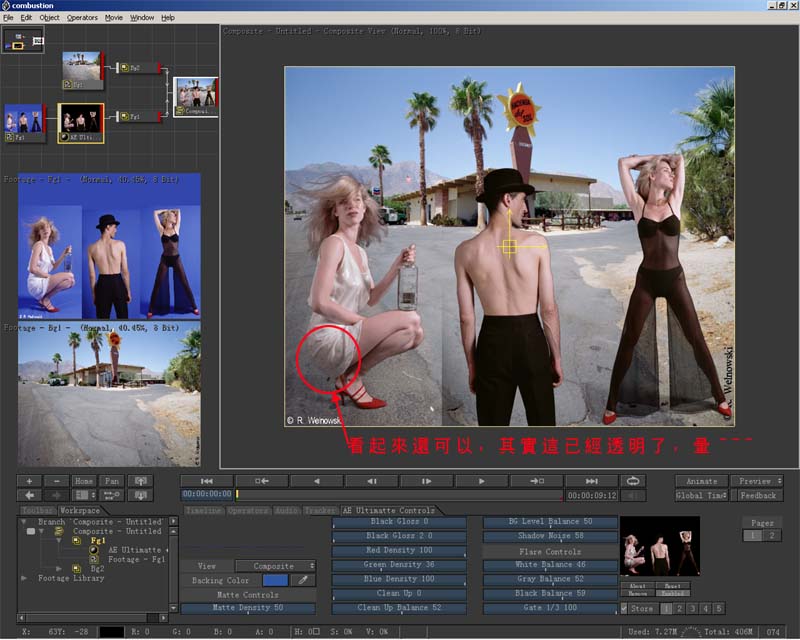The image size is (800, 640).
Task: Go to the first frame
Action: click(207, 481)
